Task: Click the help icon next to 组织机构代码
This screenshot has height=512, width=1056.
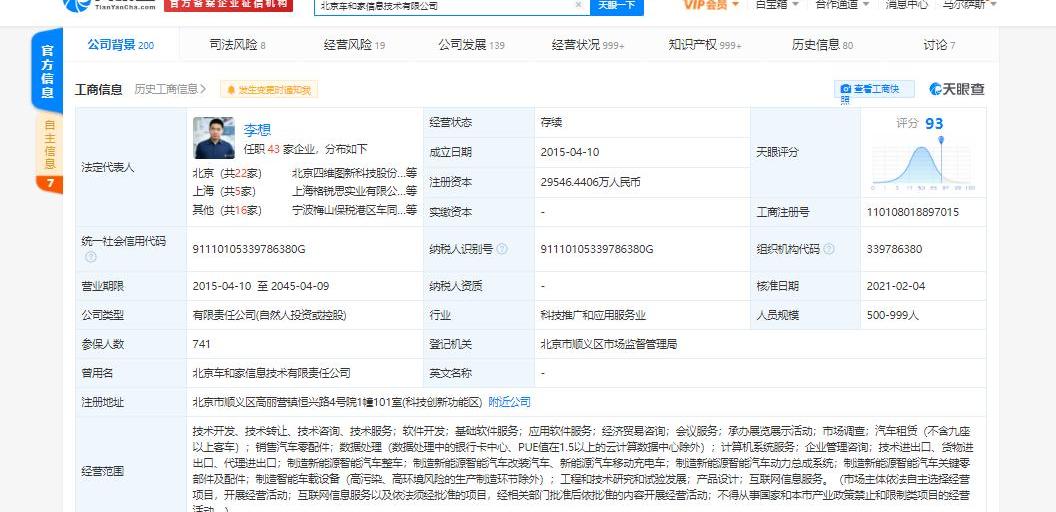Action: pos(828,249)
